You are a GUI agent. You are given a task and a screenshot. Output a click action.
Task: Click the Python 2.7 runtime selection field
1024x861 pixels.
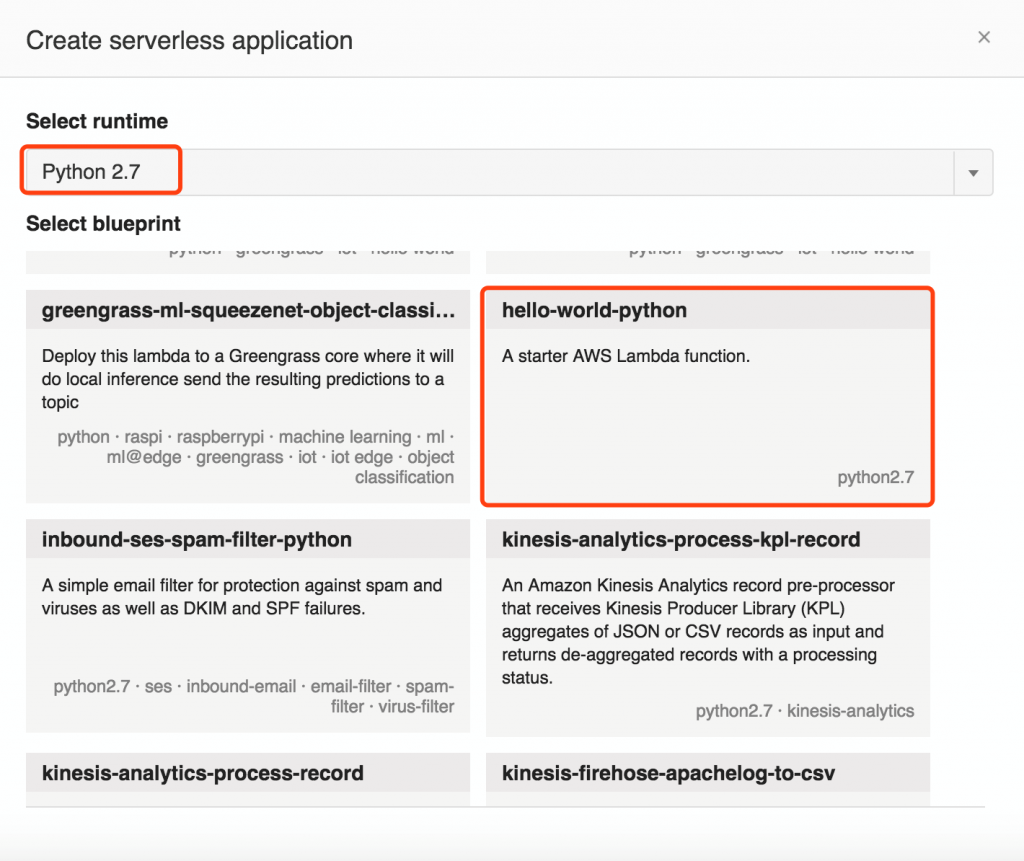tap(509, 172)
